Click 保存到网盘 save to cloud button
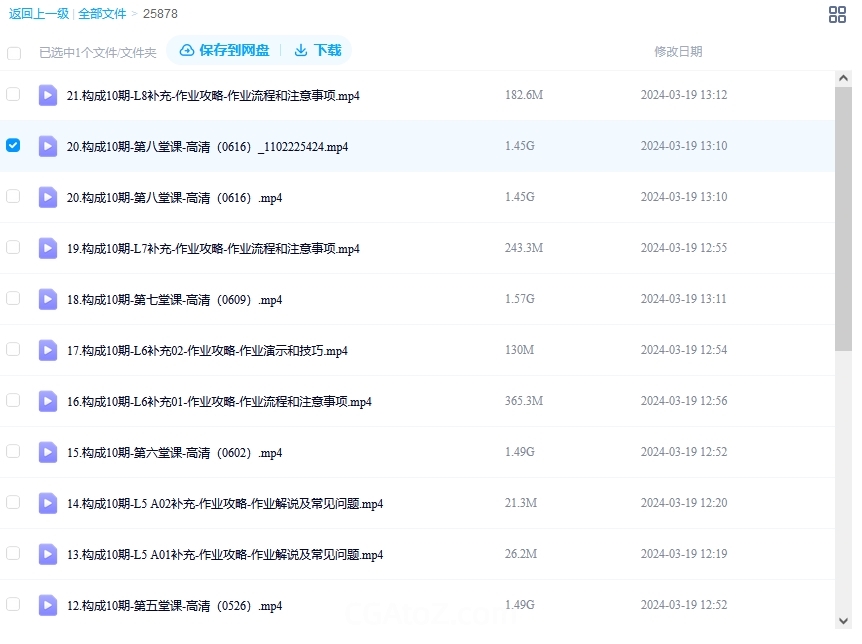 [224, 50]
